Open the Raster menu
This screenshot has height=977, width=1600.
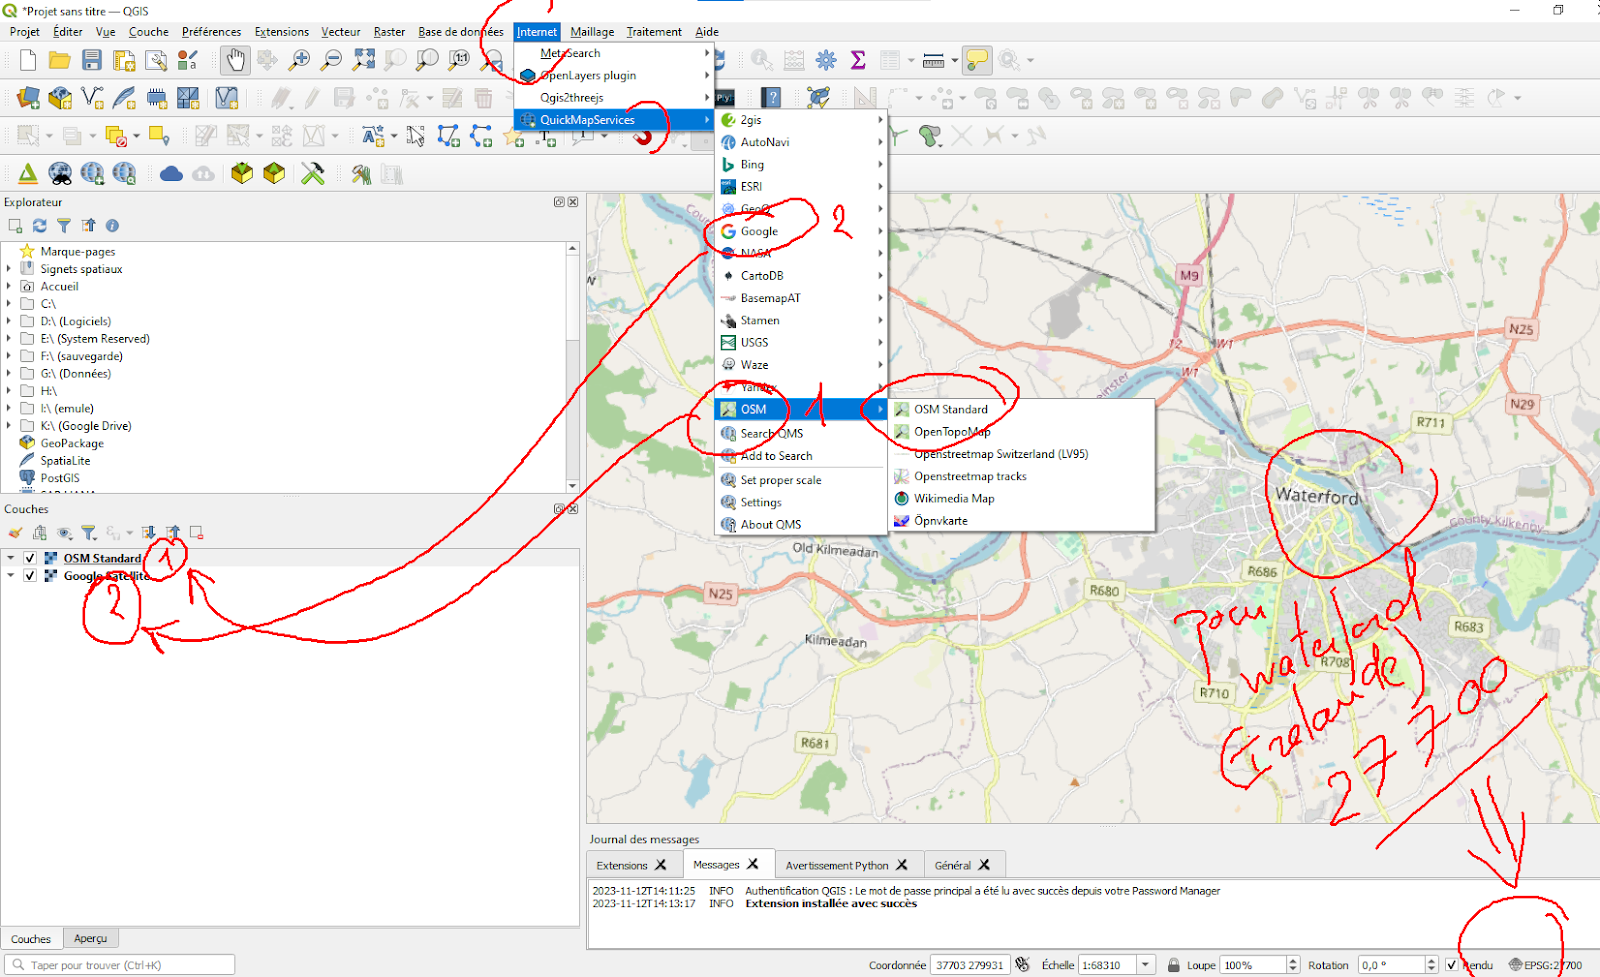(389, 32)
